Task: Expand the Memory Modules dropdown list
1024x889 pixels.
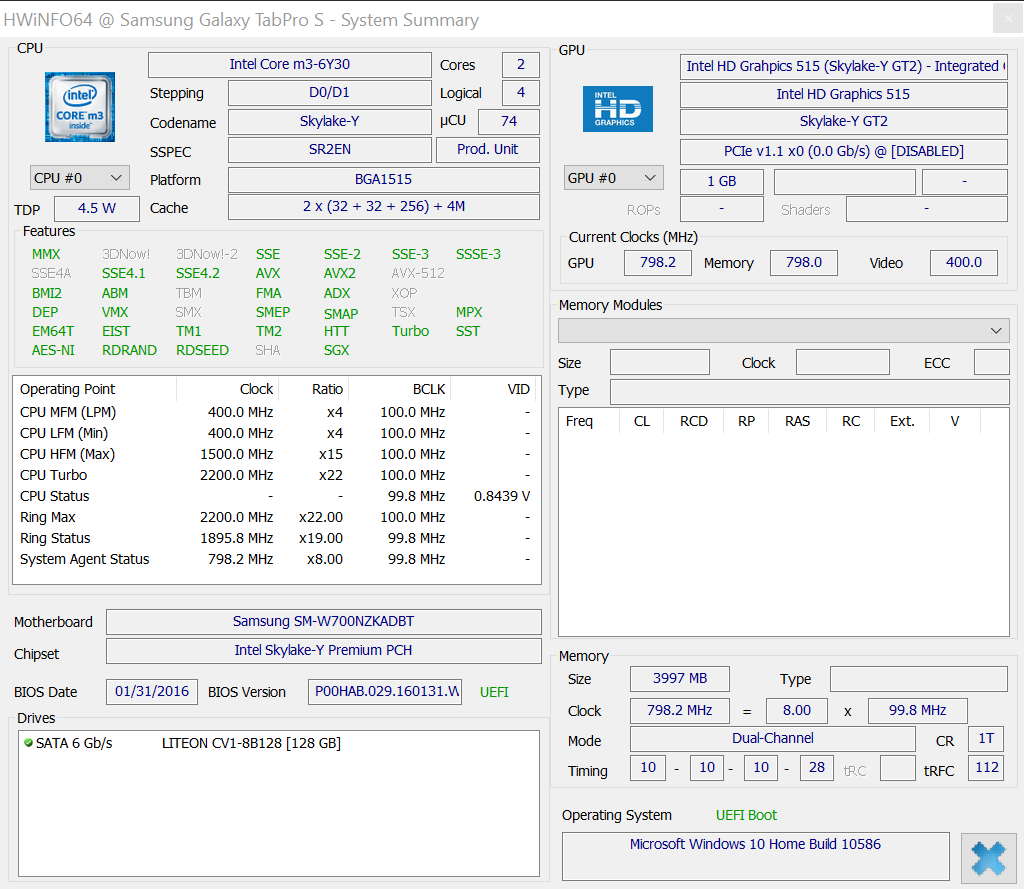Action: 783,330
